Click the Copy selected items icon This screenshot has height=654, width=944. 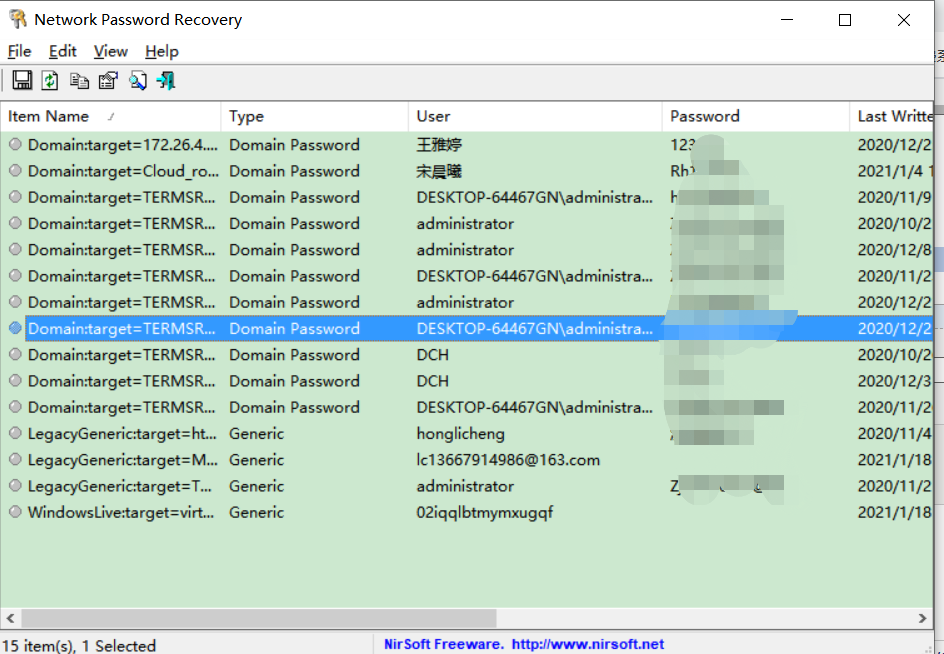pyautogui.click(x=79, y=80)
